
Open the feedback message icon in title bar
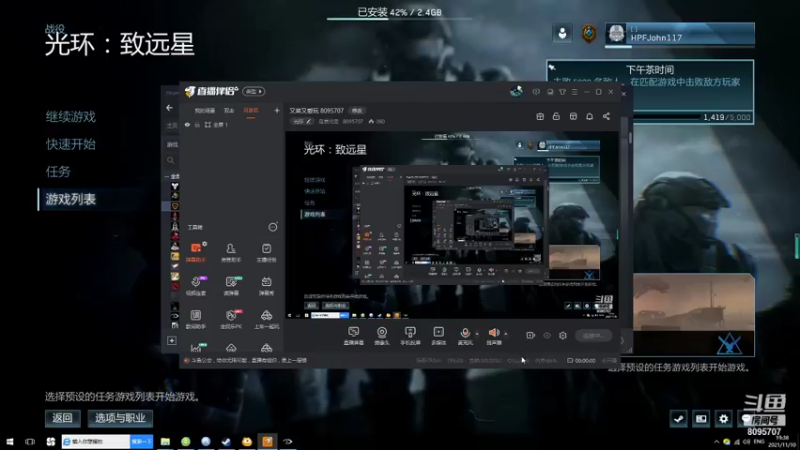536,92
